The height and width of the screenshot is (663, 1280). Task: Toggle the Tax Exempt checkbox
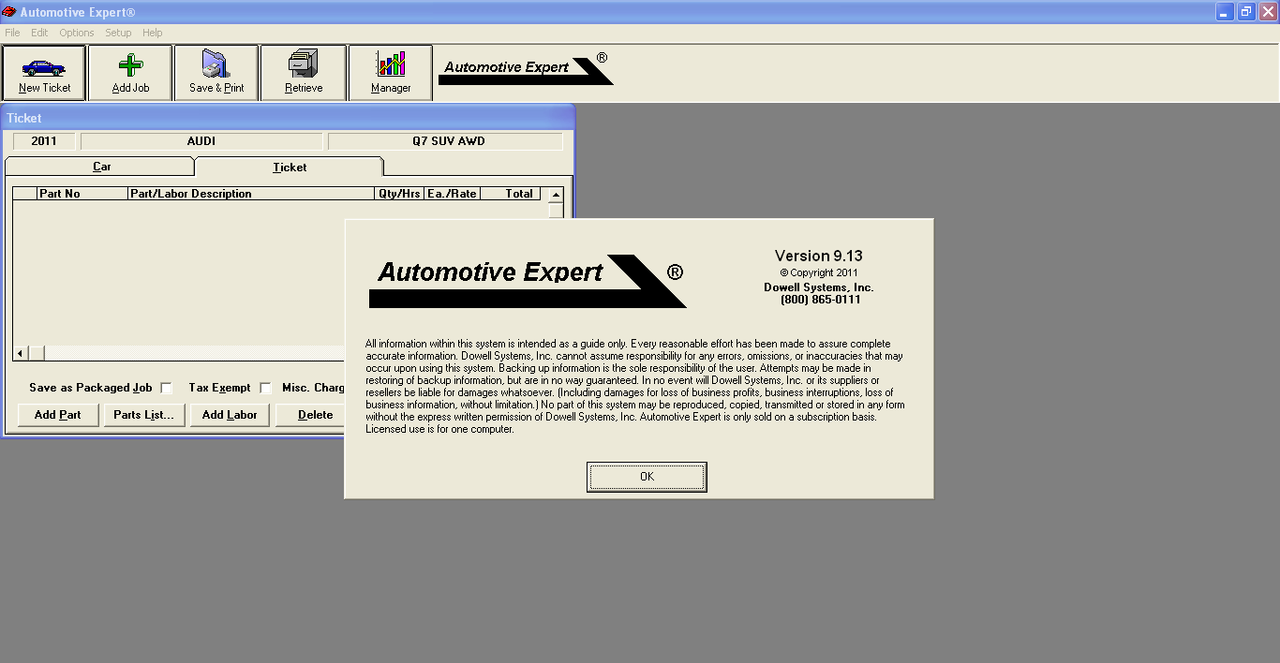click(x=265, y=388)
